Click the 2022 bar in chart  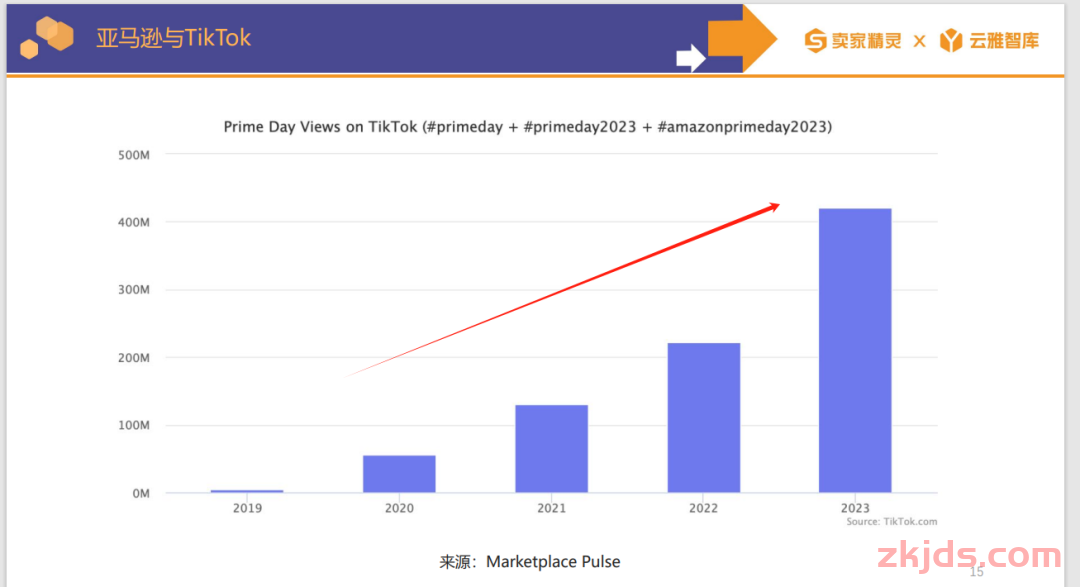(703, 418)
